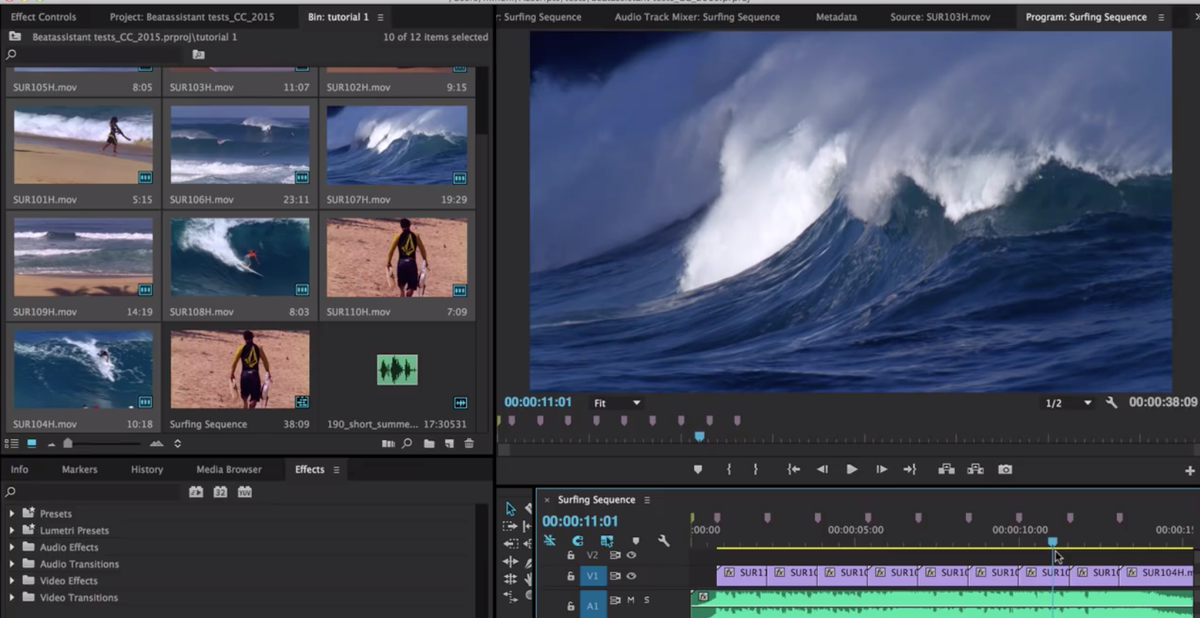Expand the Audio Transitions folder

click(x=12, y=564)
